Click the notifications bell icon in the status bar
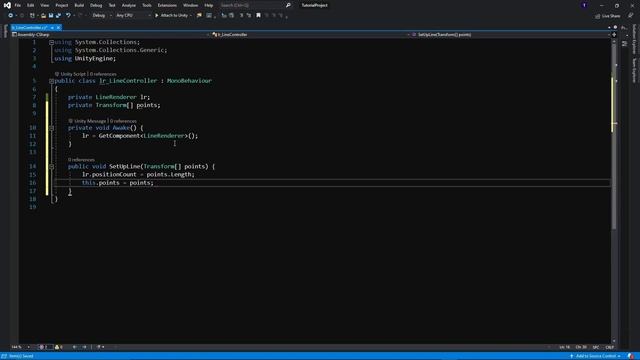The image size is (640, 360). pos(631,356)
